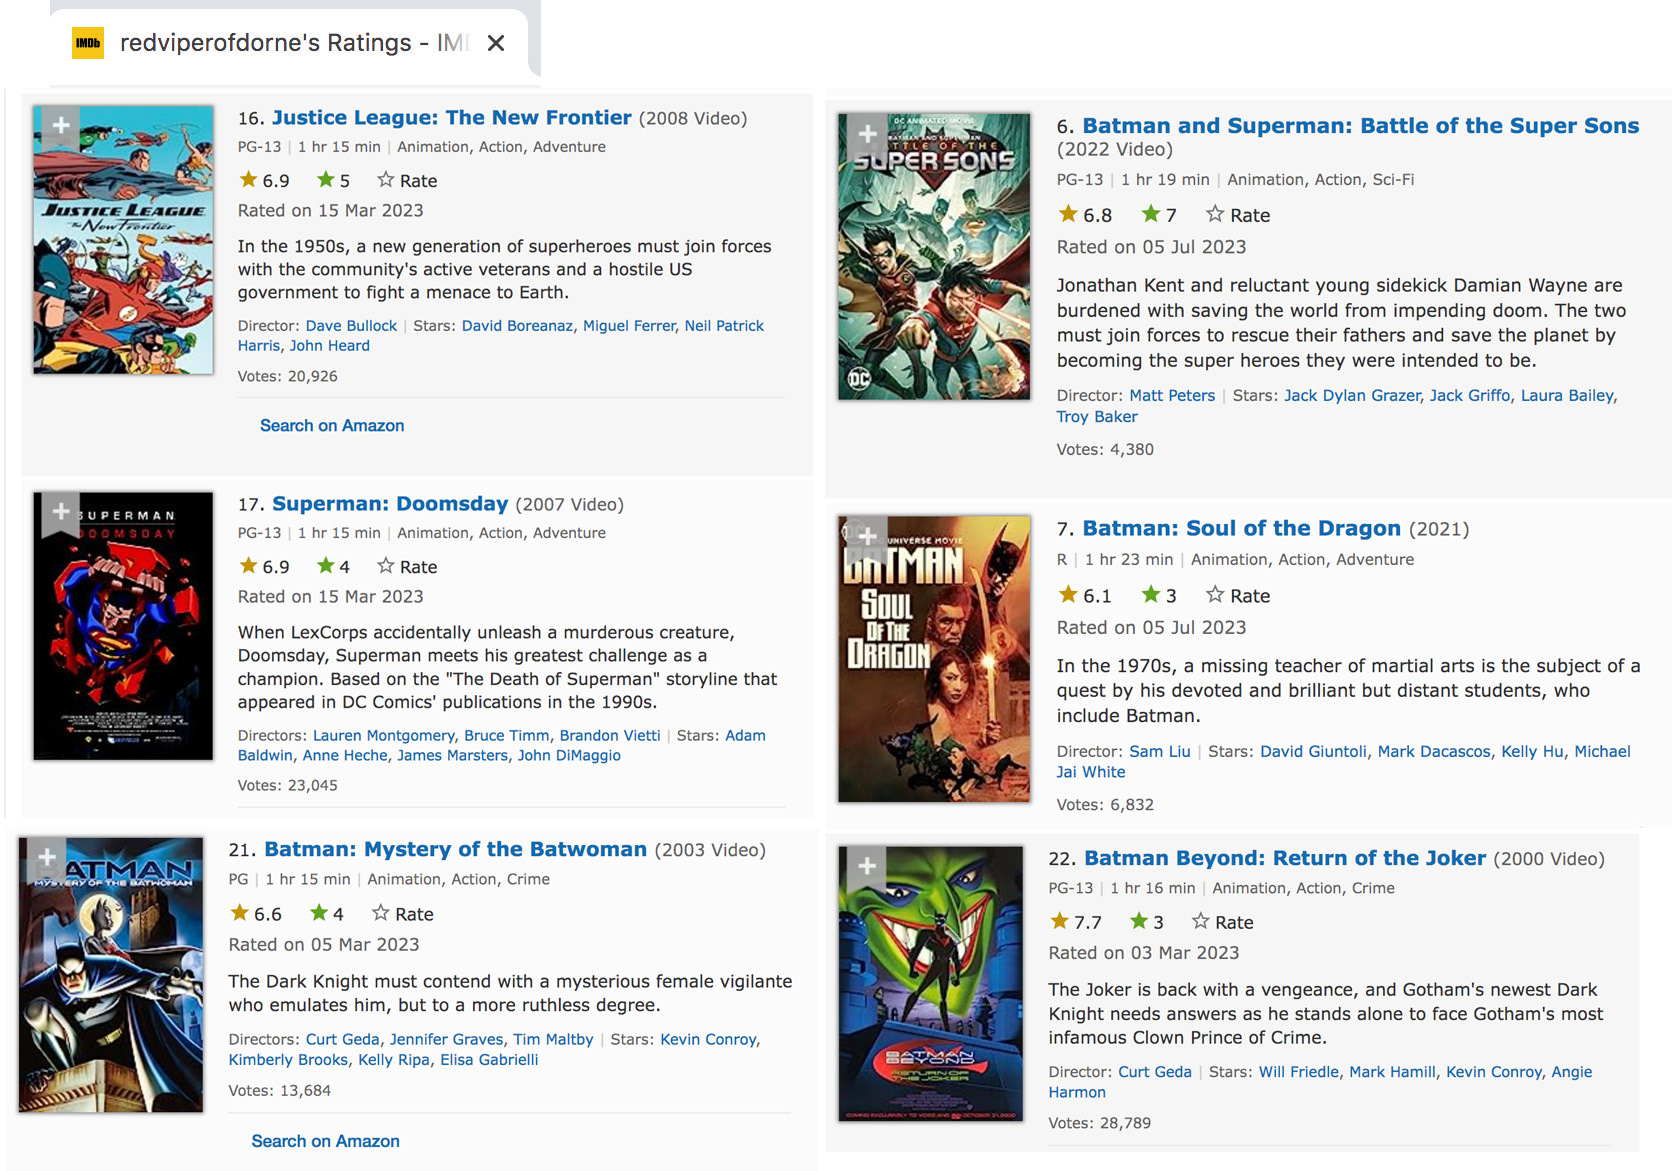Add Mystery of the Batwoman to watchlist

point(47,858)
